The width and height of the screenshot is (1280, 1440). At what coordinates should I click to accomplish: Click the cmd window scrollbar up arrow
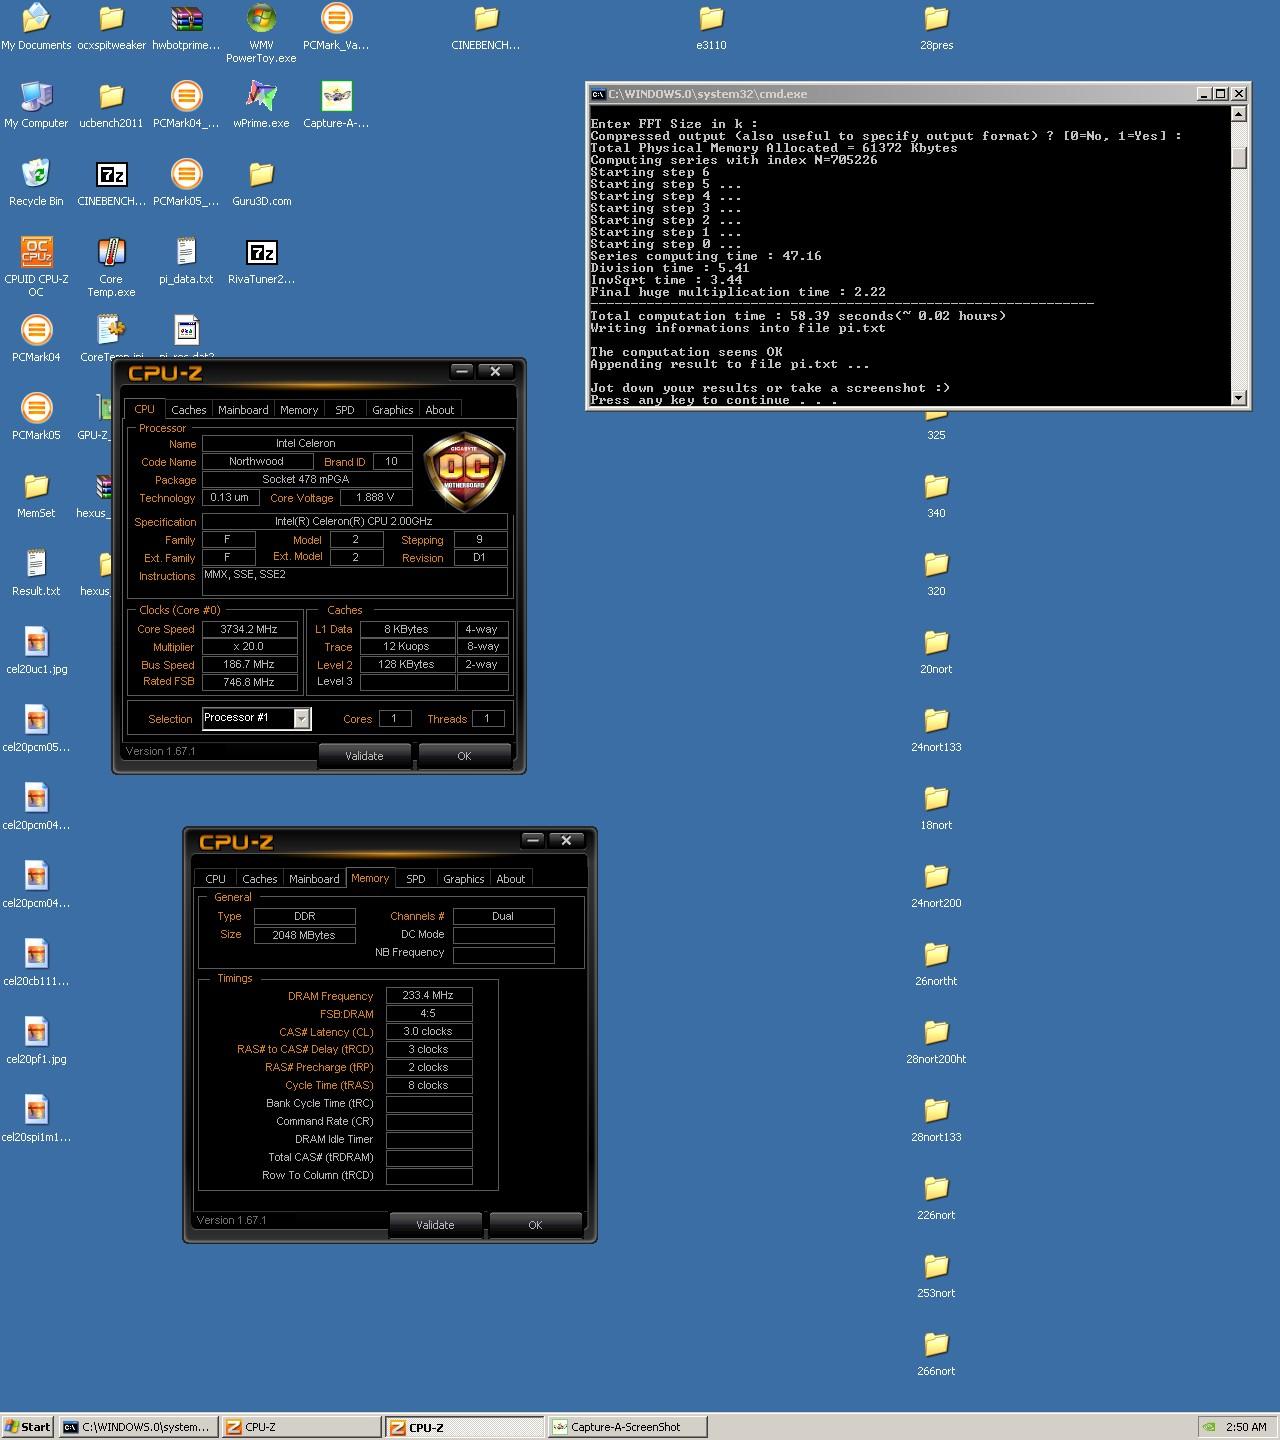pyautogui.click(x=1239, y=113)
